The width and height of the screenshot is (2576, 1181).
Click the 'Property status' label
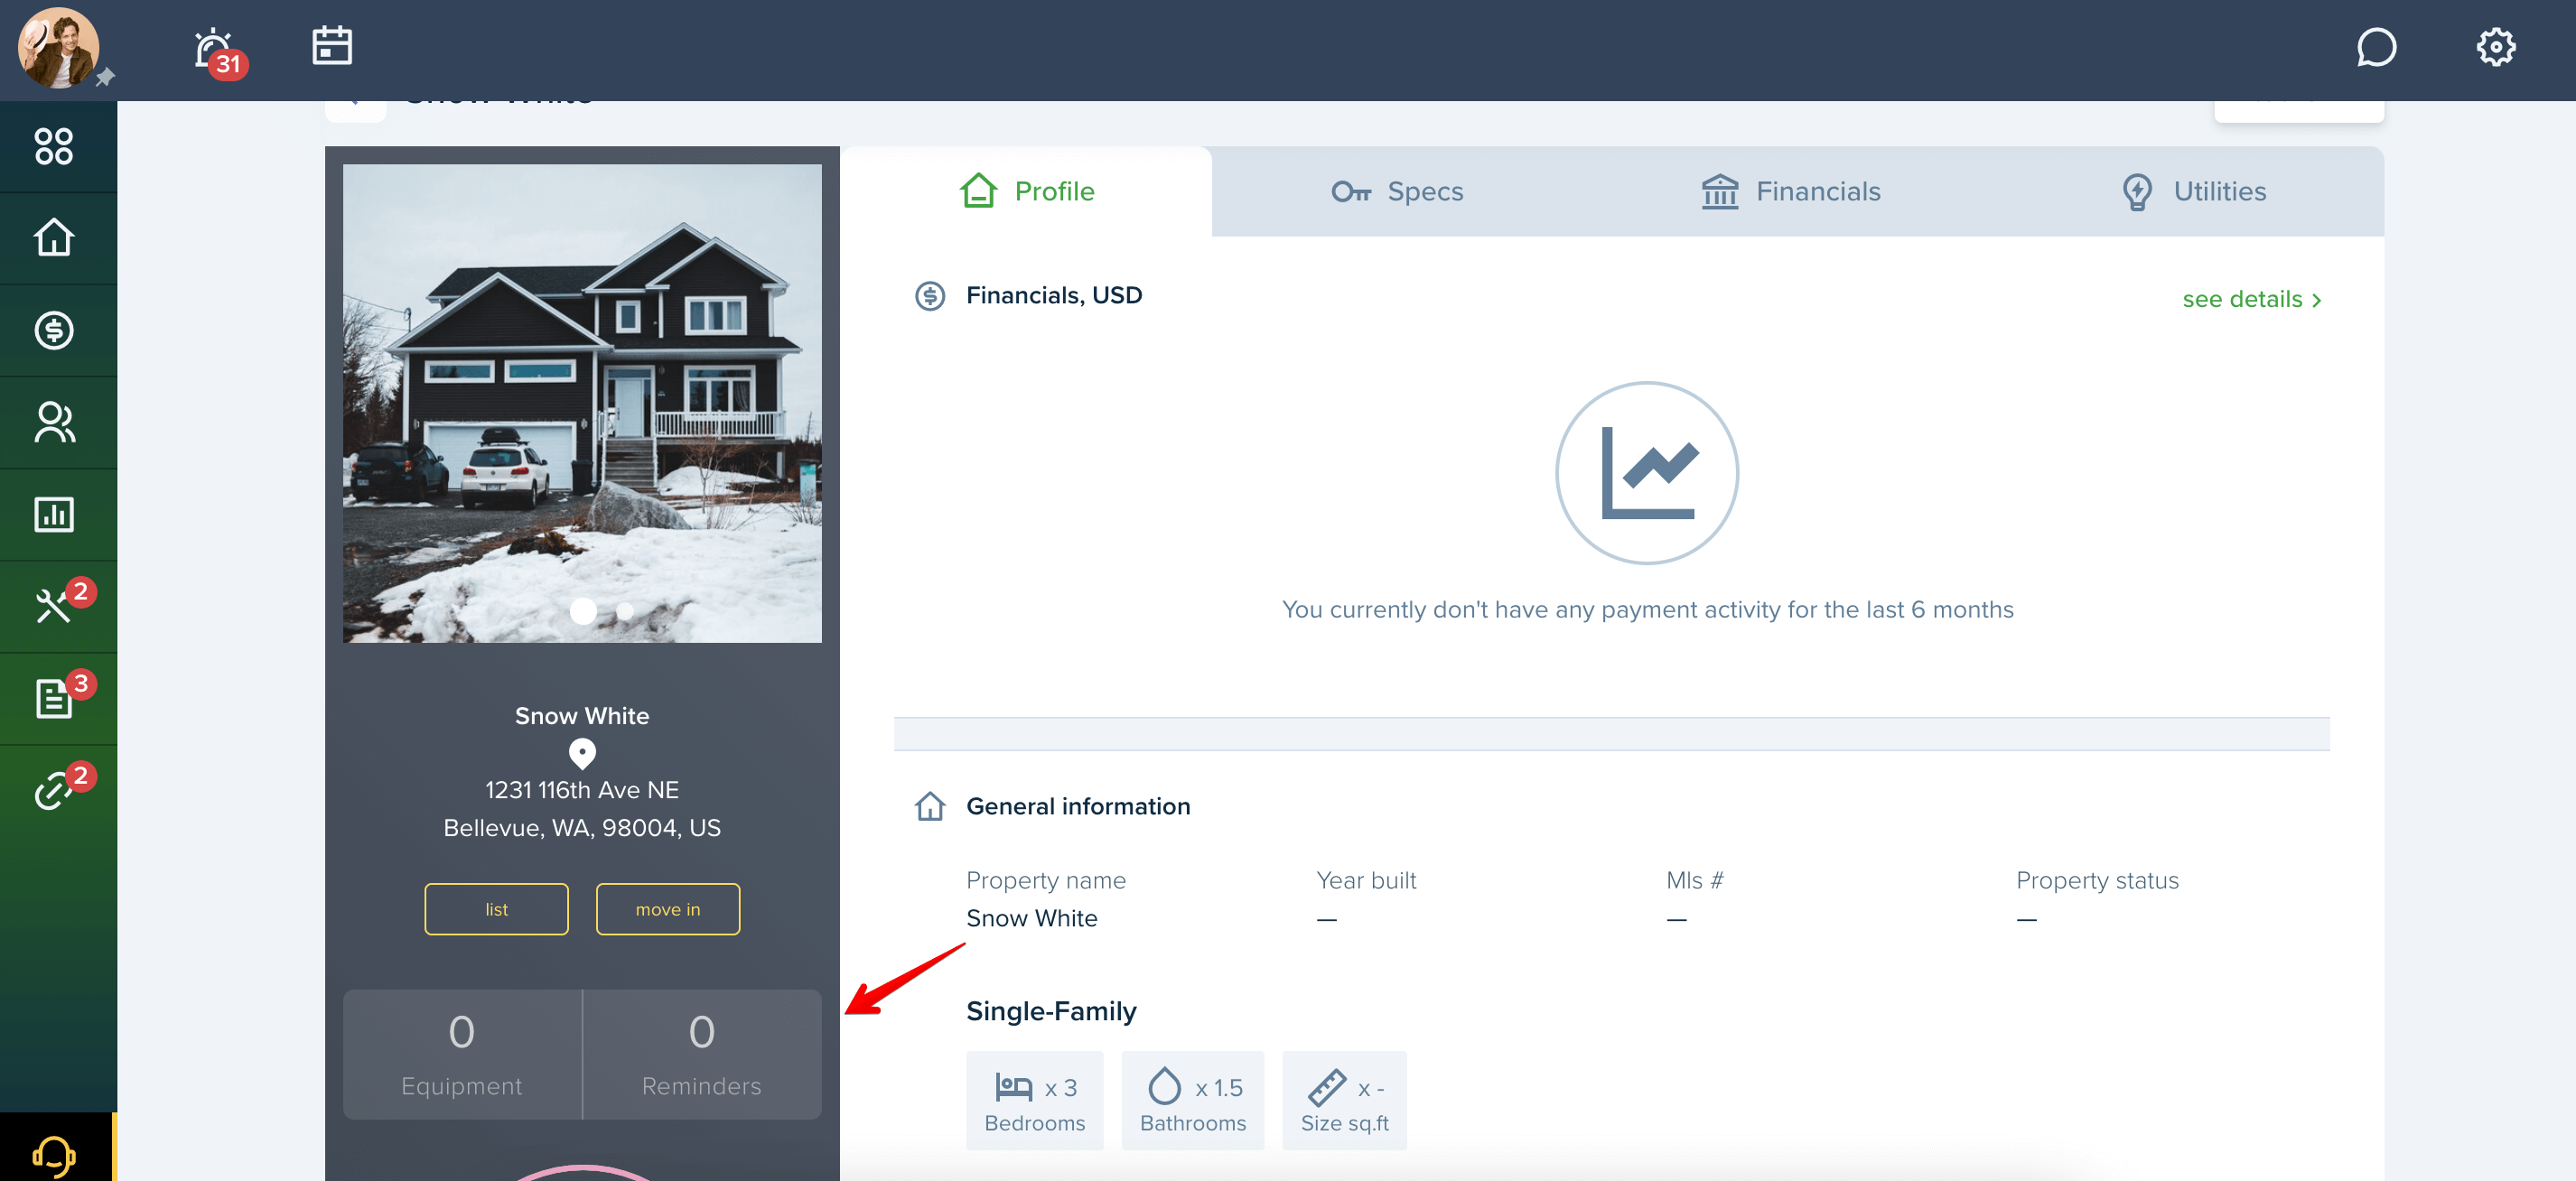pos(2097,880)
